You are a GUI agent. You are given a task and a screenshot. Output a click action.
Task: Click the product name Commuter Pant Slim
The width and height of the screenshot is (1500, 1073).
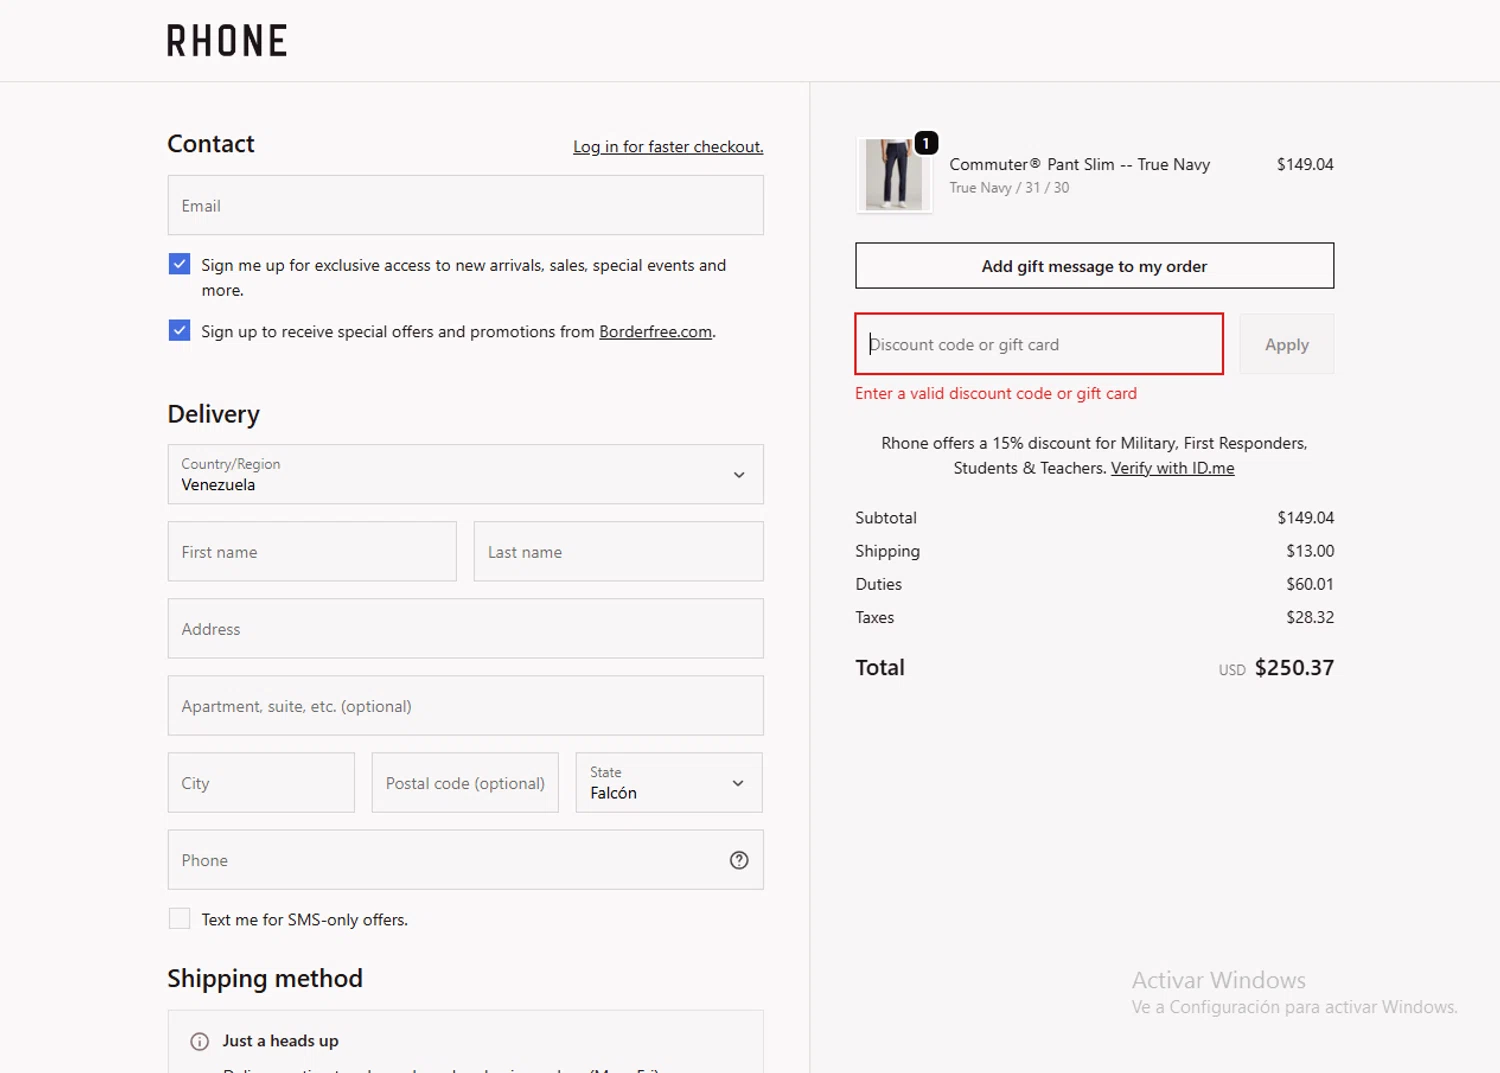(1079, 164)
